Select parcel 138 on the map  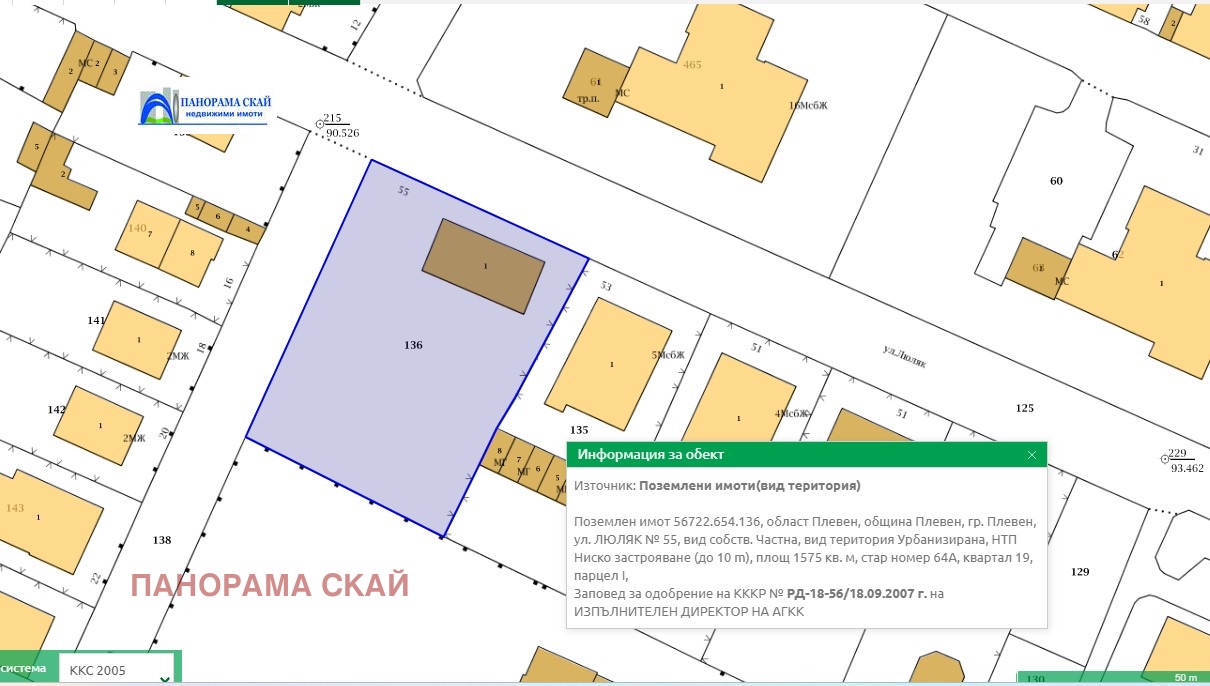click(x=162, y=540)
